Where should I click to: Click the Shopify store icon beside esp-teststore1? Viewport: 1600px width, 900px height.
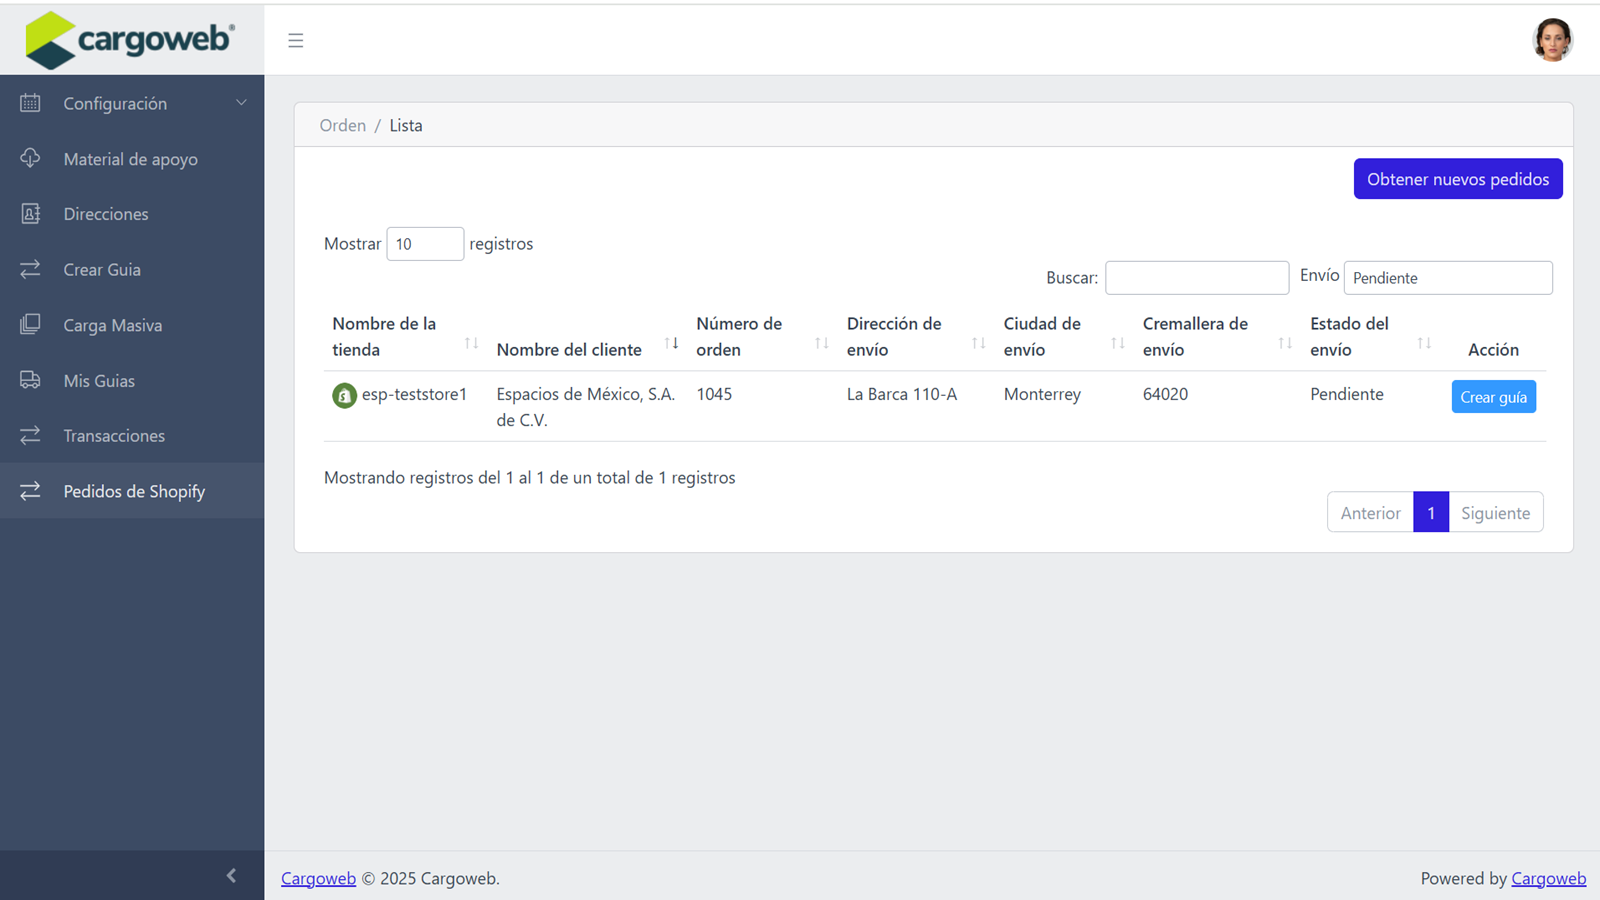[x=344, y=396]
